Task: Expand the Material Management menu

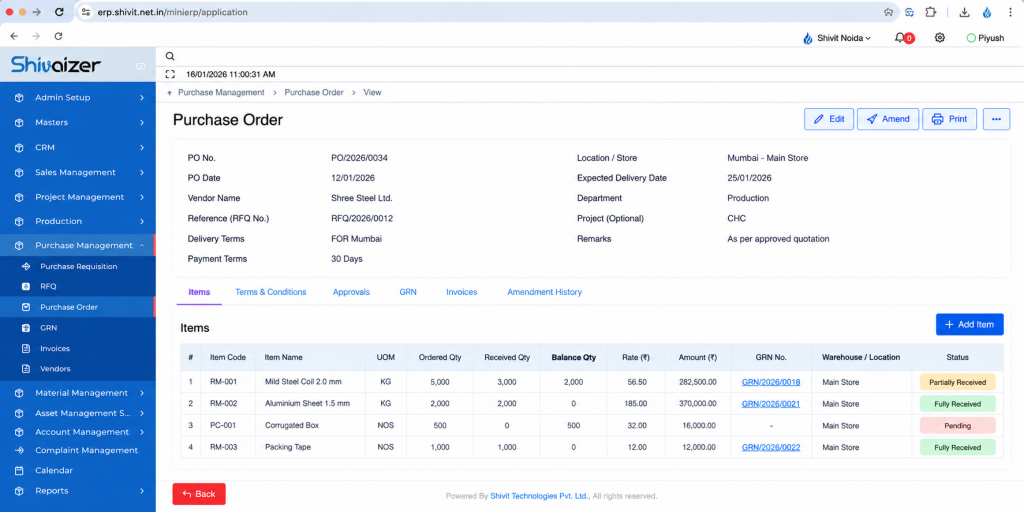Action: [142, 393]
